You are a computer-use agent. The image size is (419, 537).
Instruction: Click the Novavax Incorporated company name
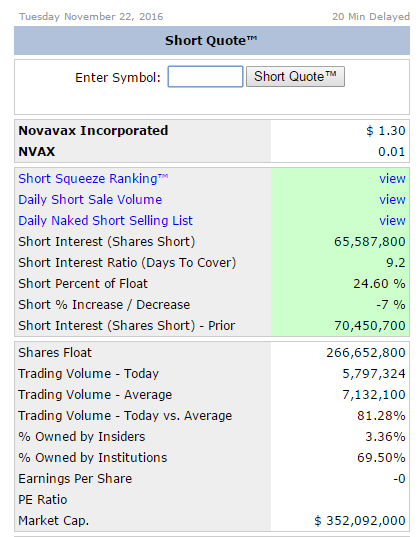(93, 130)
